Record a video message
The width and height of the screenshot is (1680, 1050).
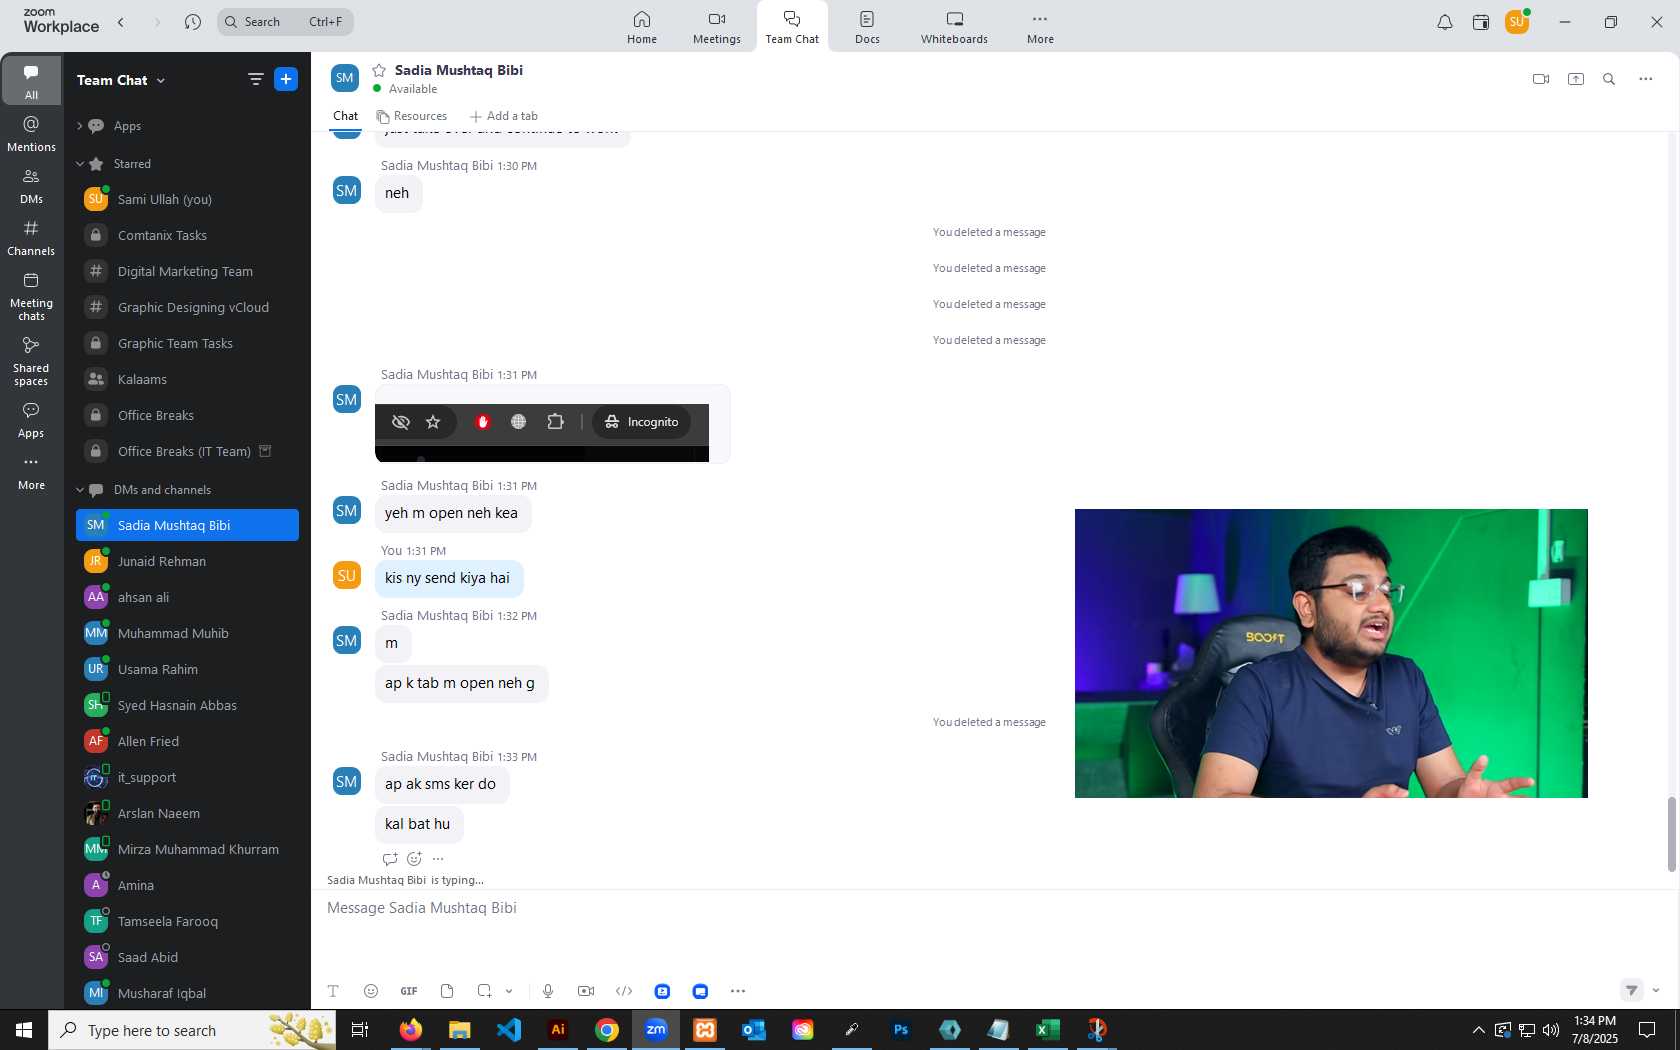pos(586,991)
